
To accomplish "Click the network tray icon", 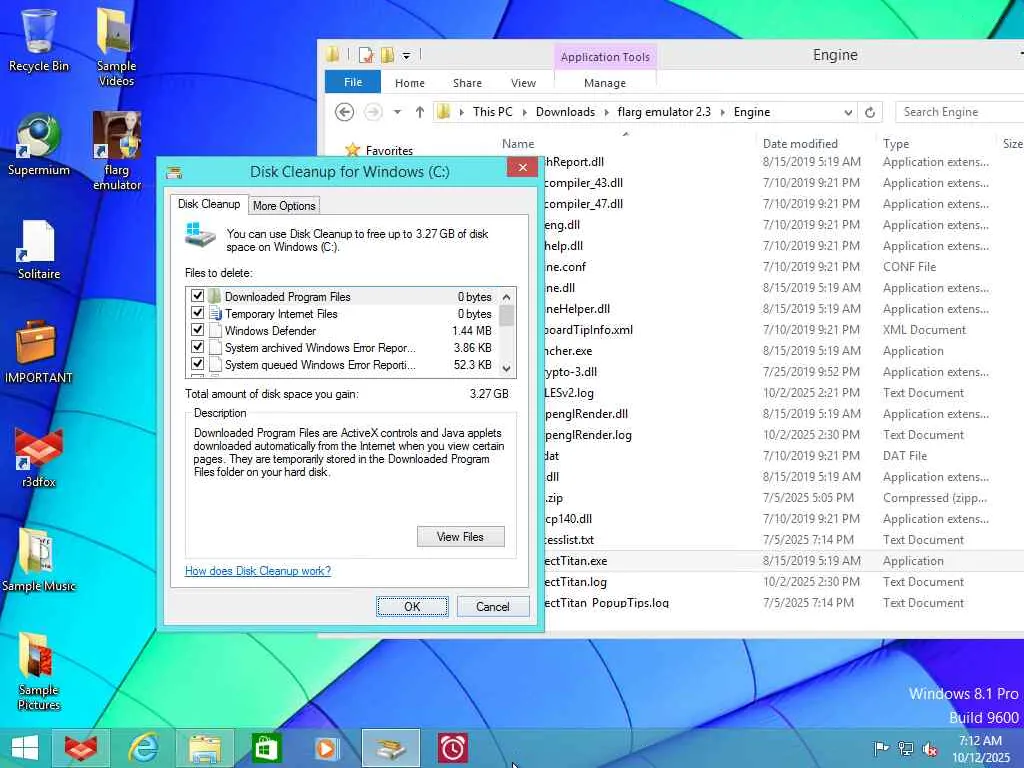I will [906, 748].
